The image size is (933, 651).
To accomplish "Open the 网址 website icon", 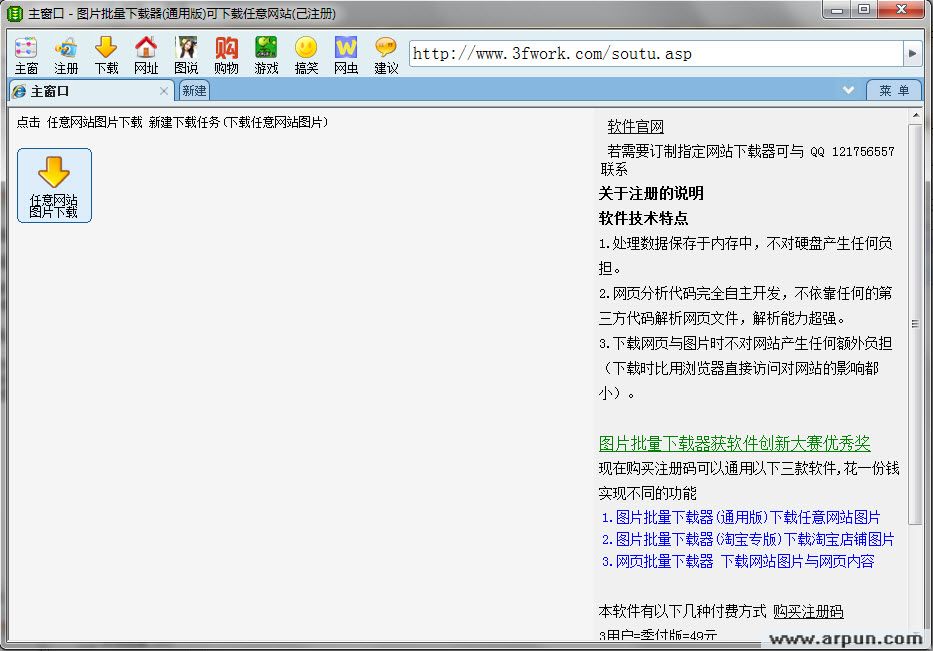I will [146, 52].
